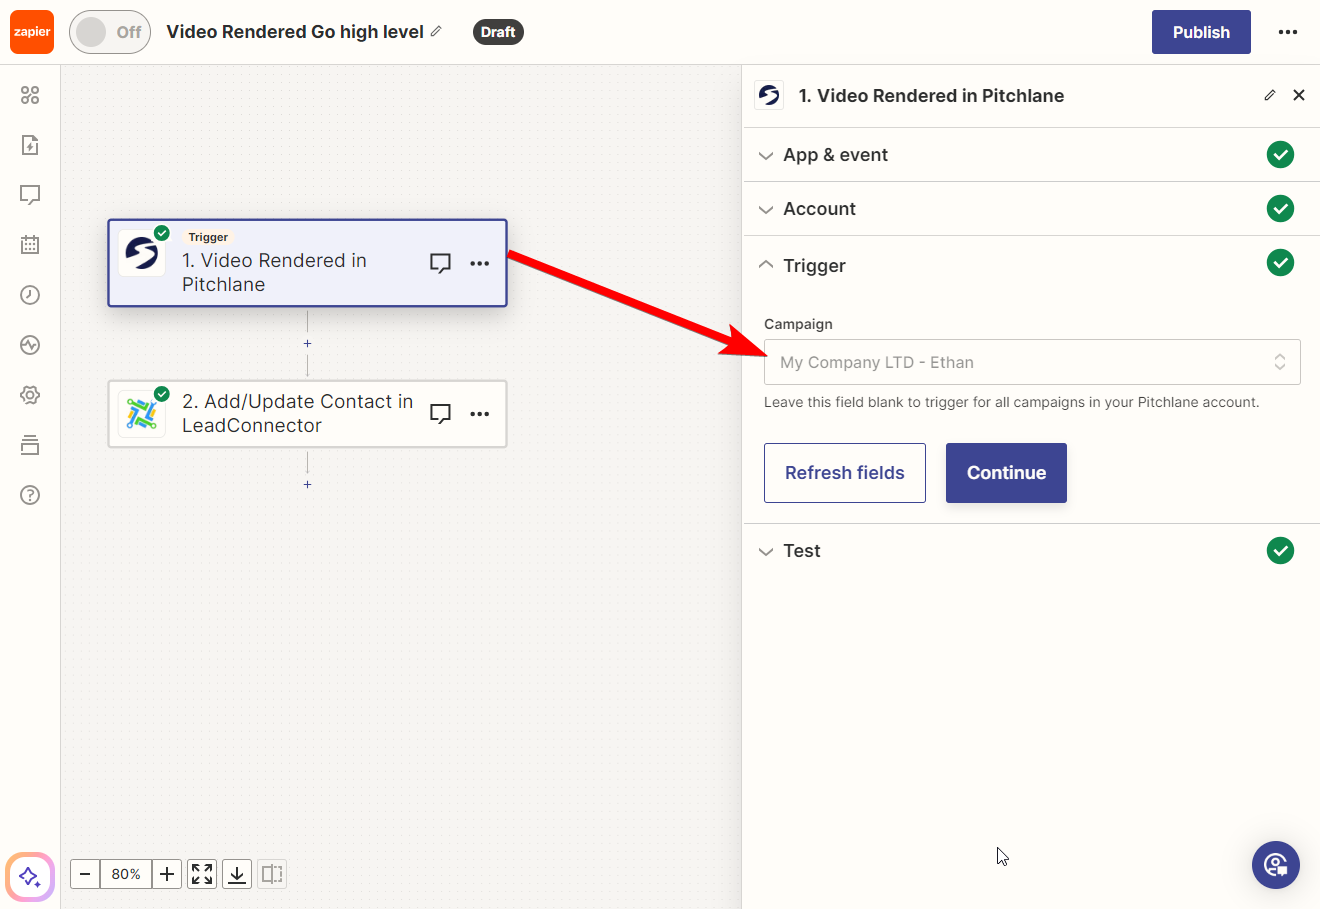Add comment on Video Rendered step
Image resolution: width=1320 pixels, height=909 pixels.
pyautogui.click(x=440, y=263)
